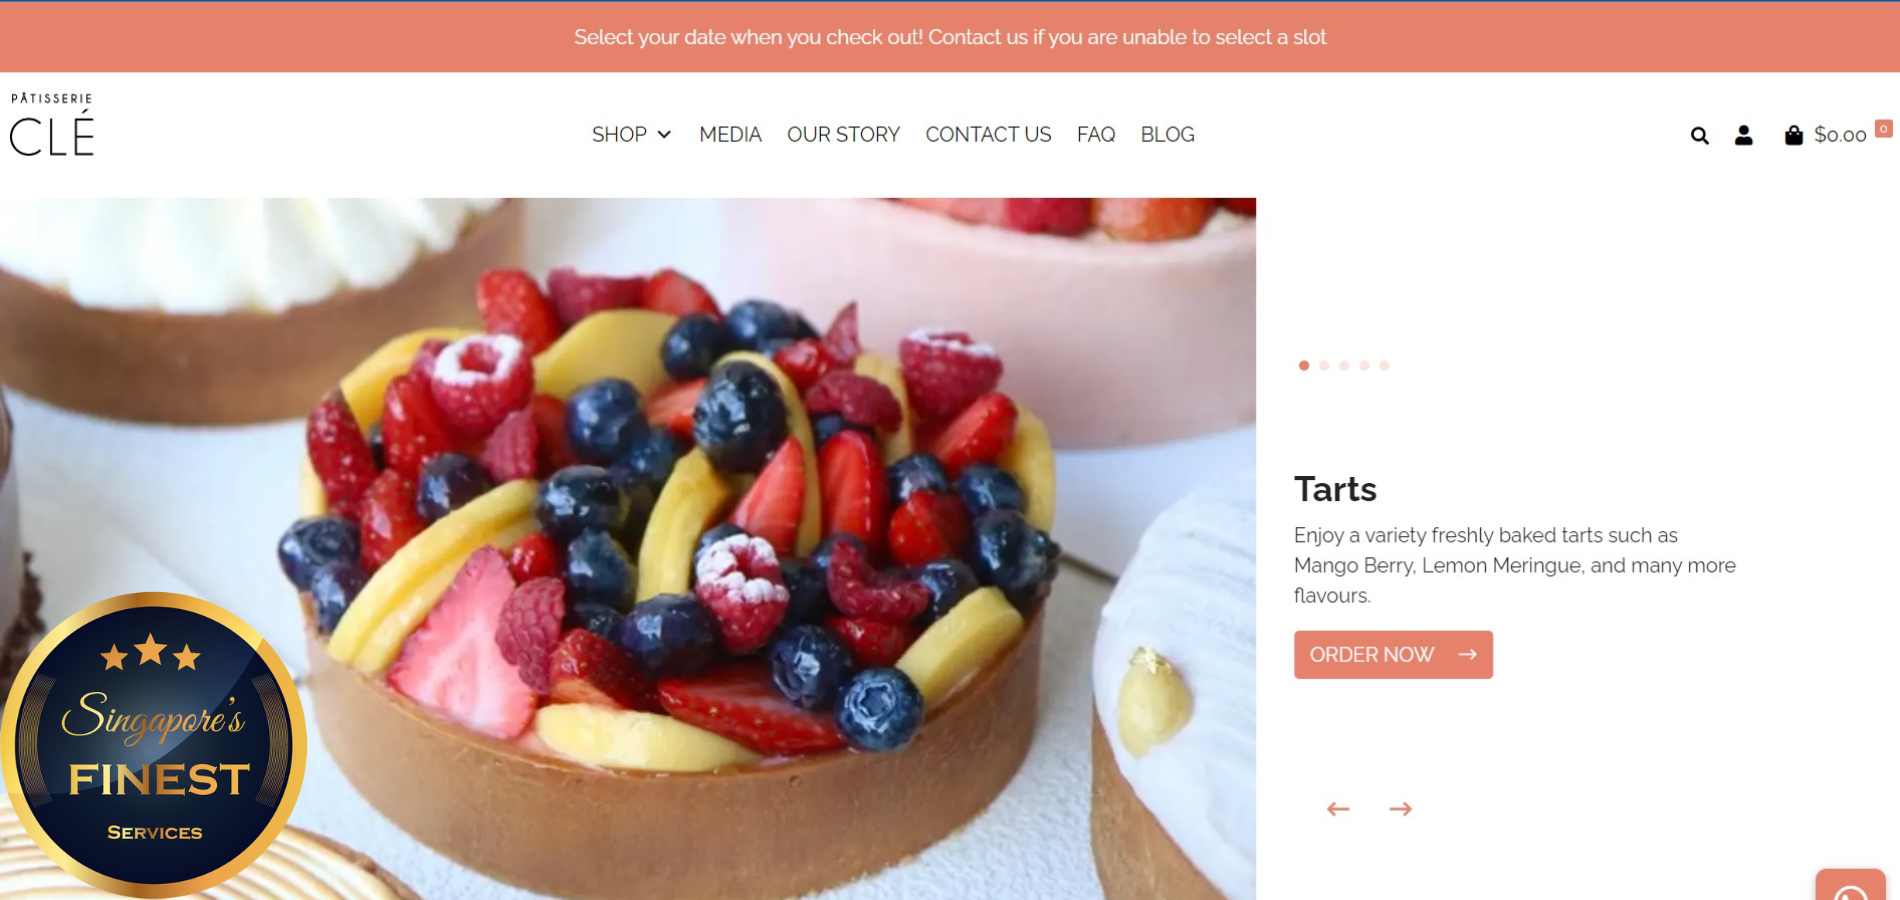This screenshot has height=900, width=1900.
Task: Select the fifth carousel dot
Action: 1384,365
